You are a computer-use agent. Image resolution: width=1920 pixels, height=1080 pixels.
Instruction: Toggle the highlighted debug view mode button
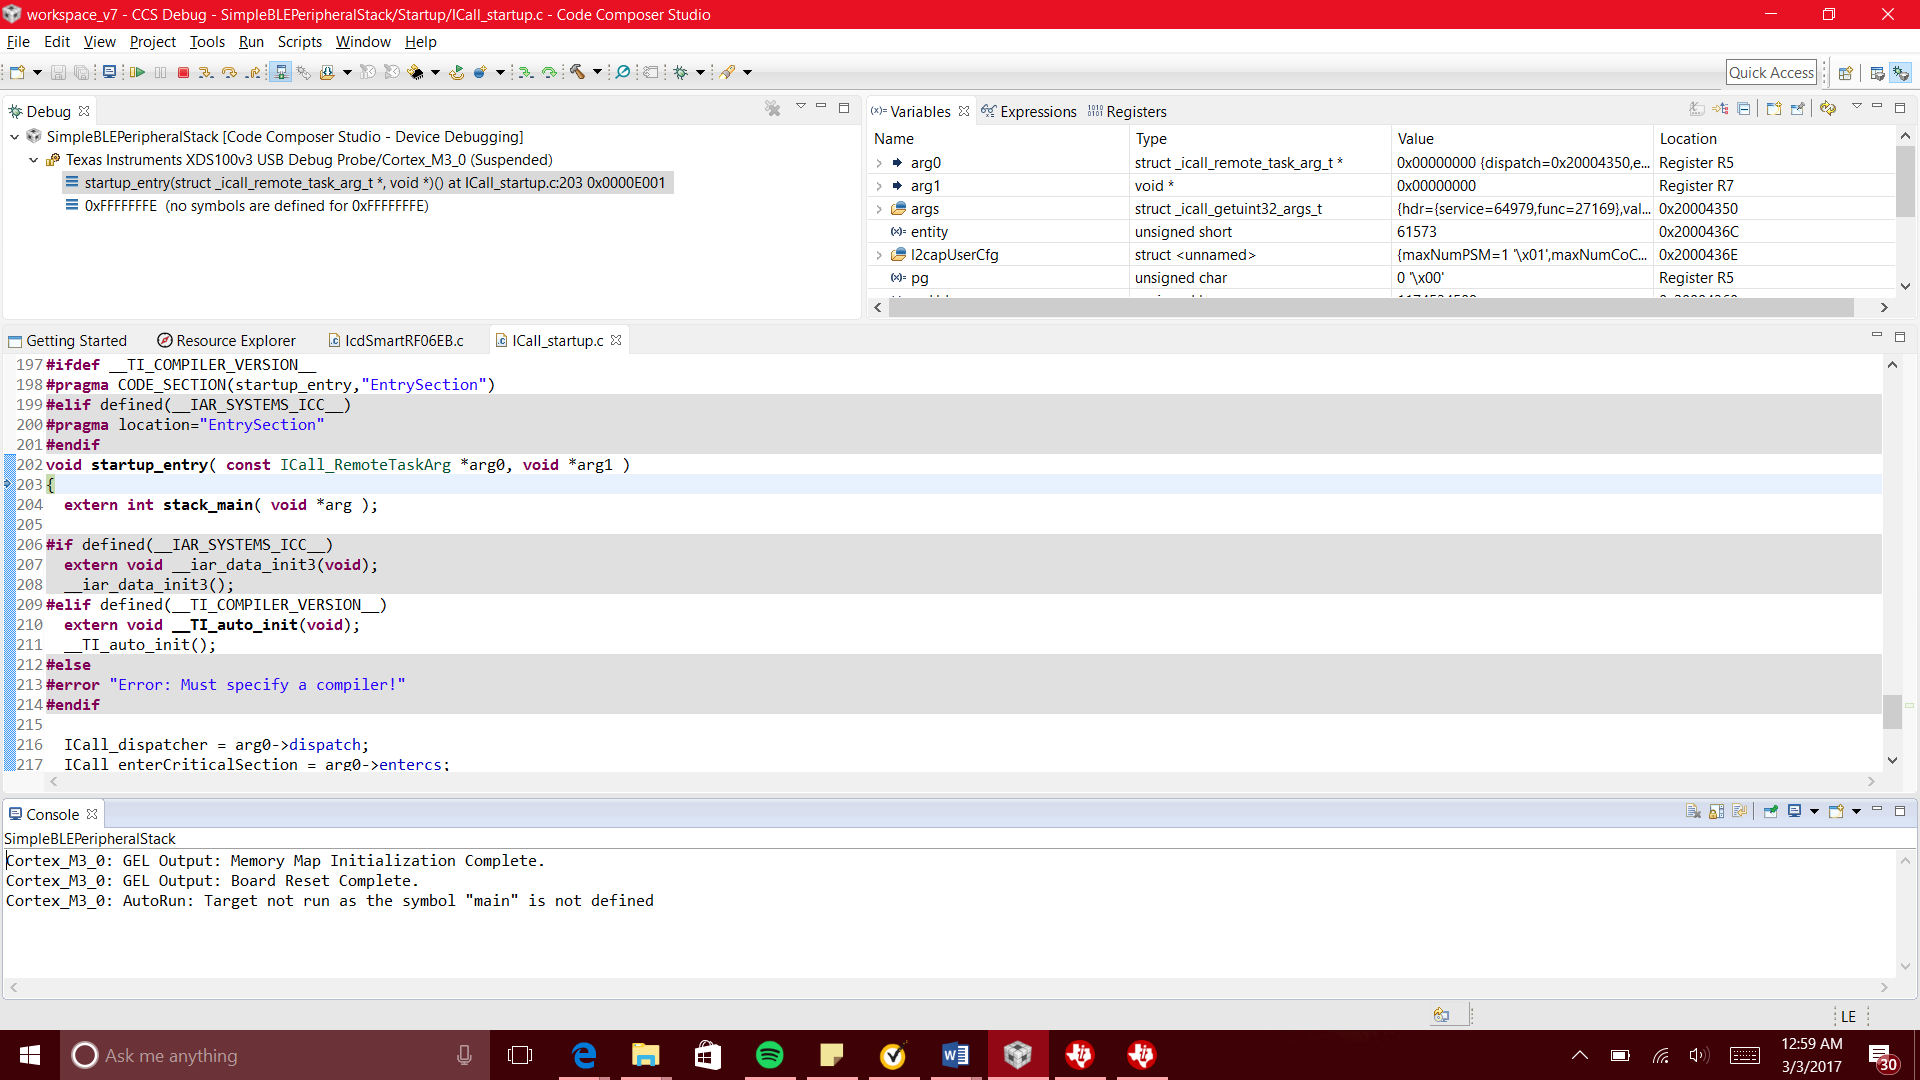[x=281, y=72]
